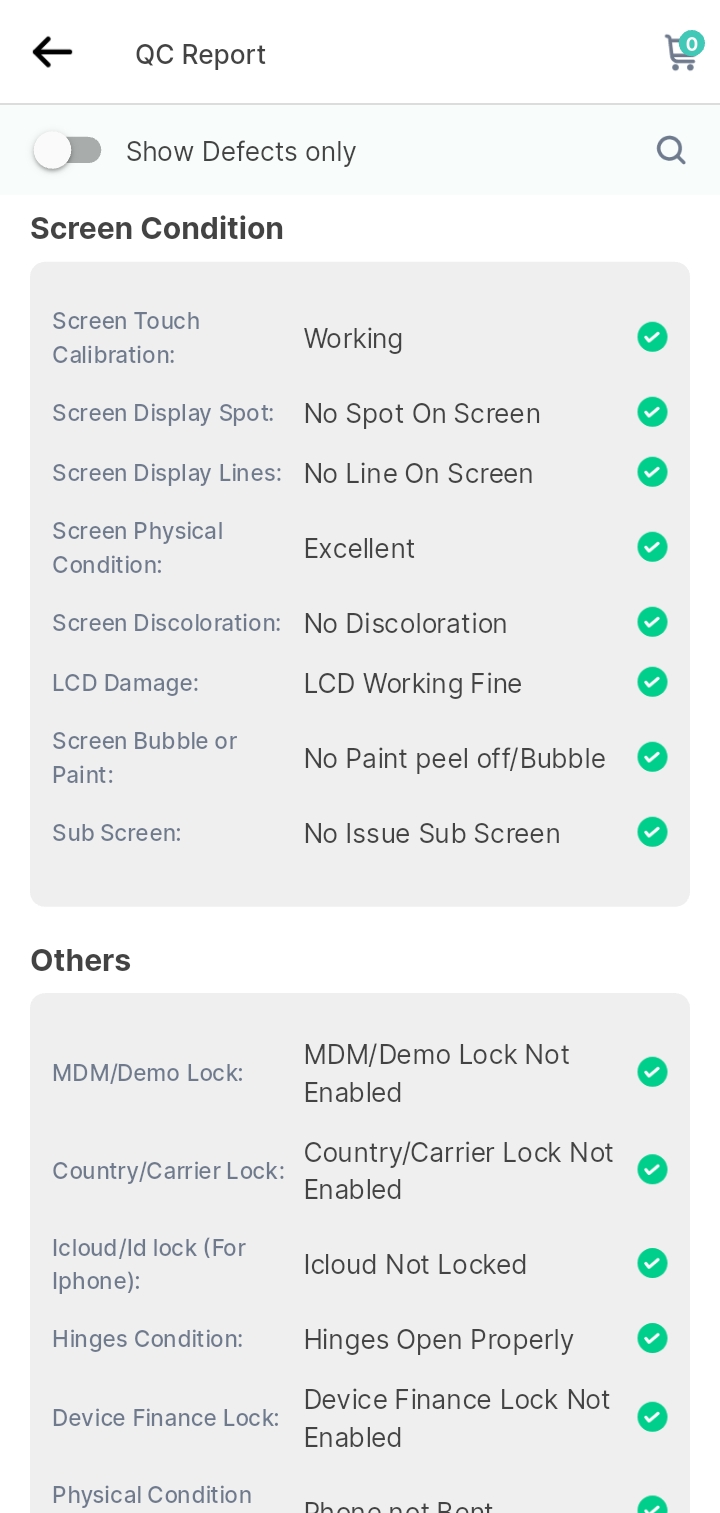Tap Device Finance Lock Not Enabled text

point(457,1418)
